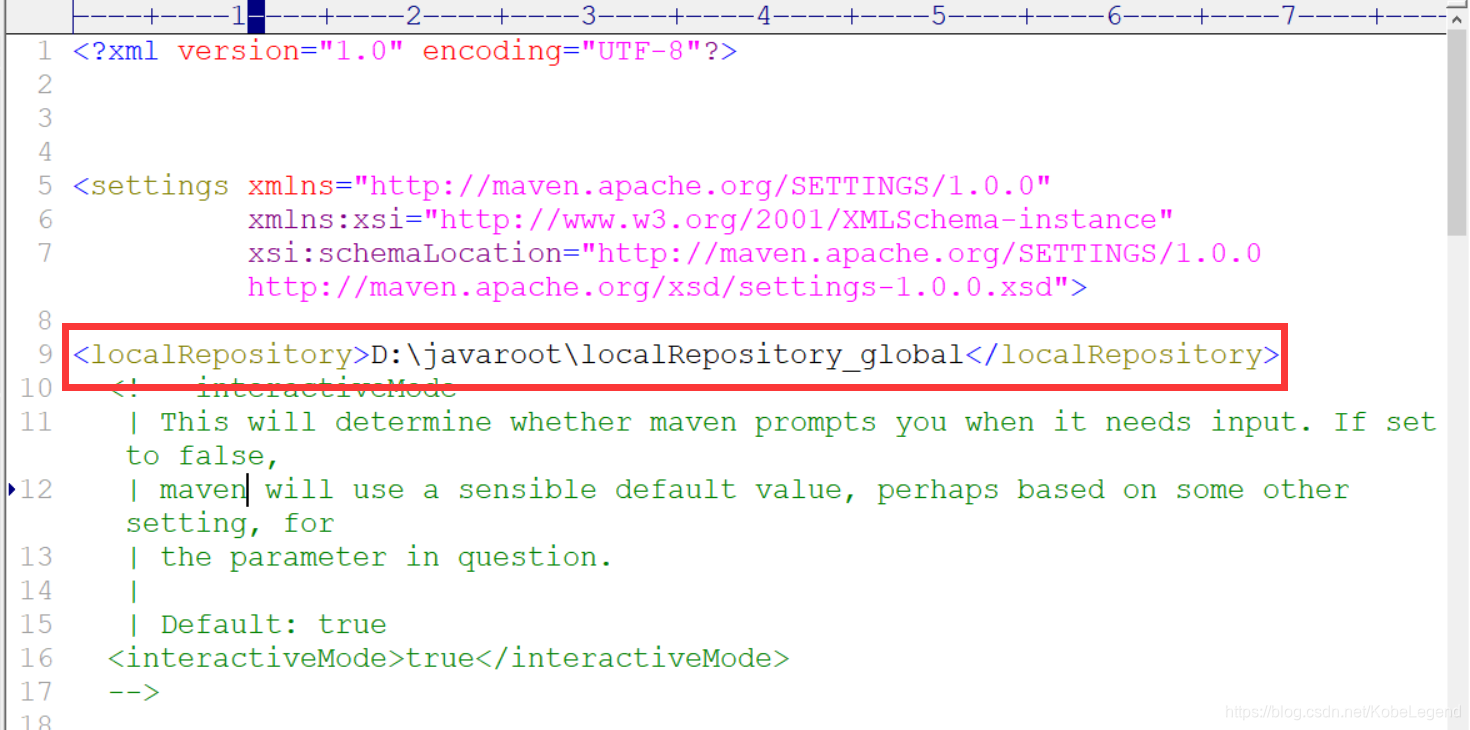Image resolution: width=1470 pixels, height=730 pixels.
Task: Click line number 9 in gutter
Action: click(44, 355)
